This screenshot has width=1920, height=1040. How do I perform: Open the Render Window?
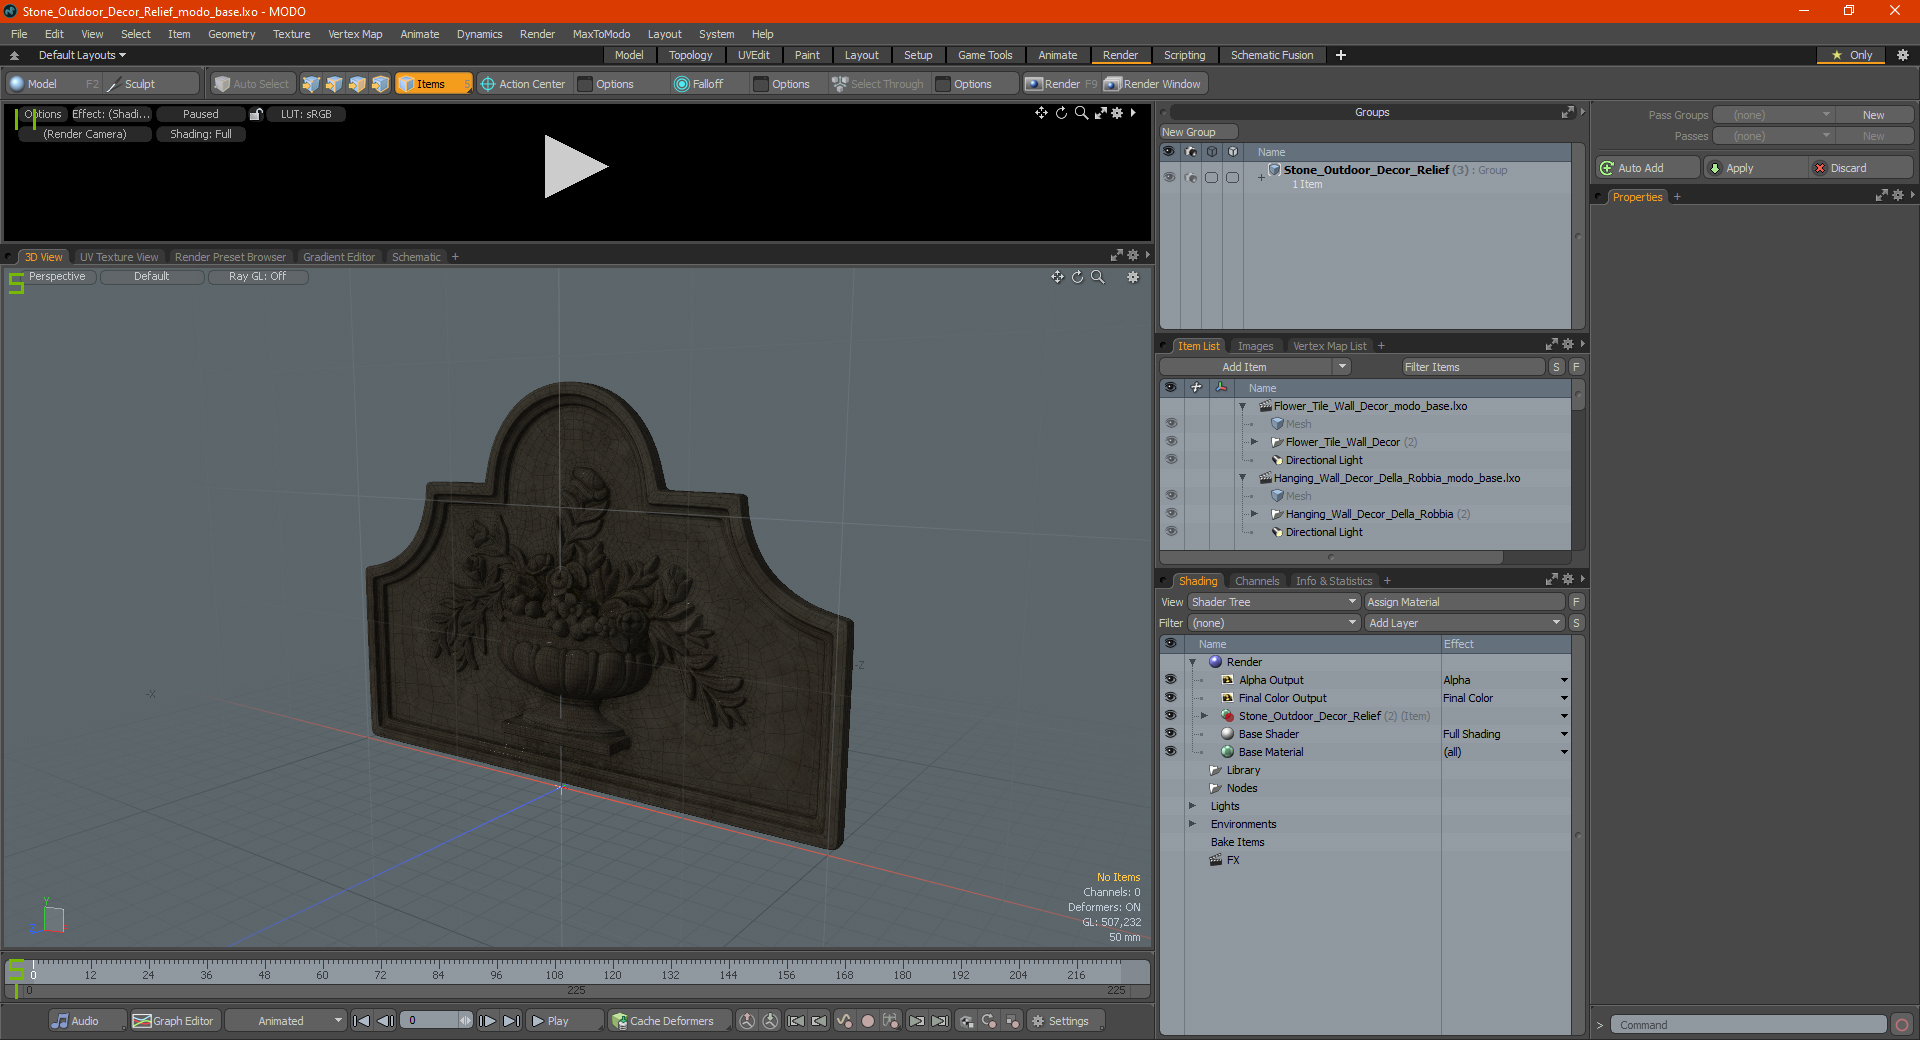[1153, 84]
